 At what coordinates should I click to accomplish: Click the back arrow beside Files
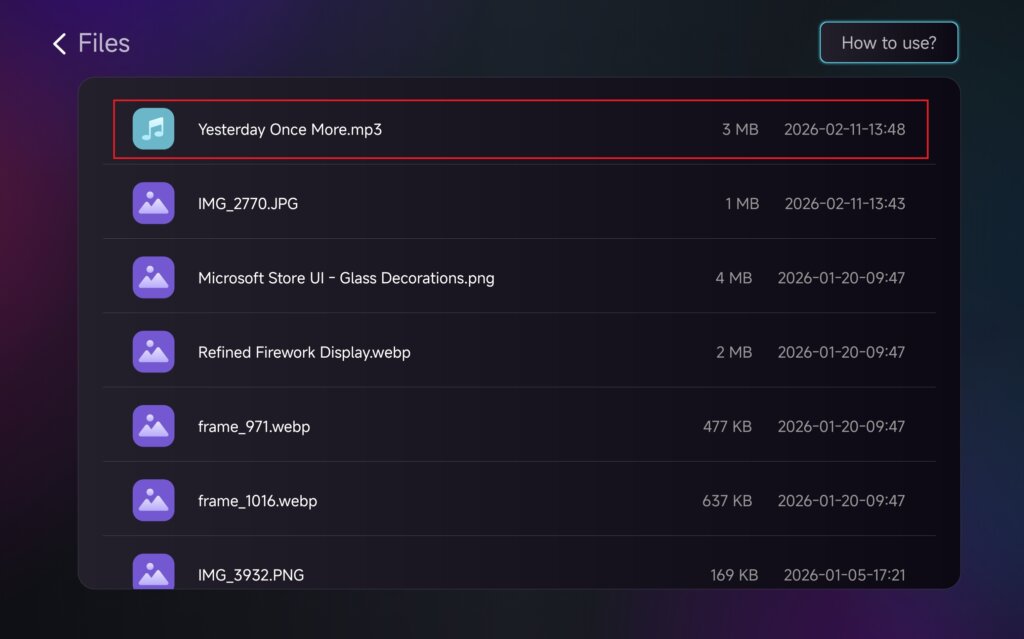point(59,43)
